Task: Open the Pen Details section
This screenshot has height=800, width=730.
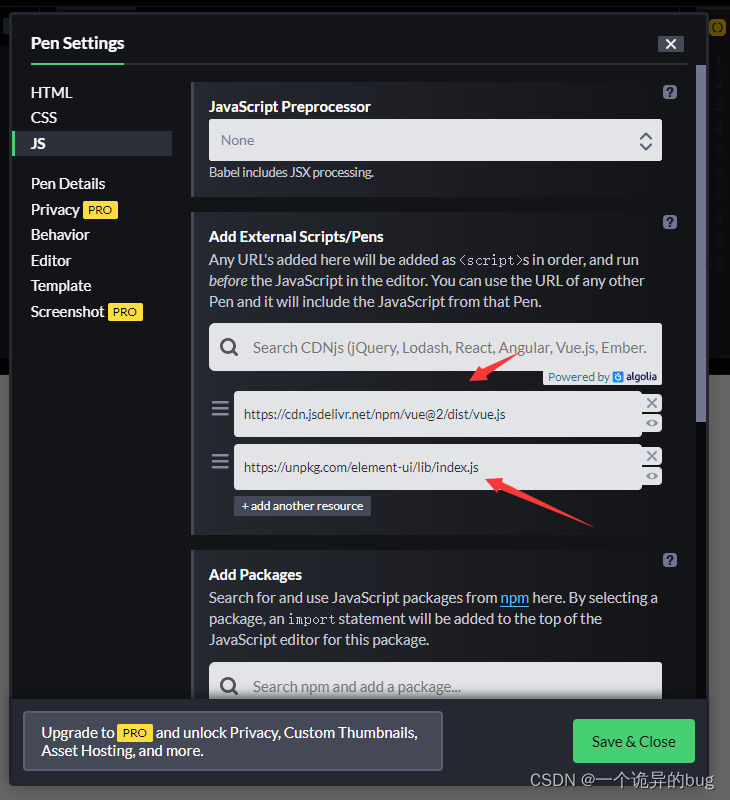Action: point(68,184)
